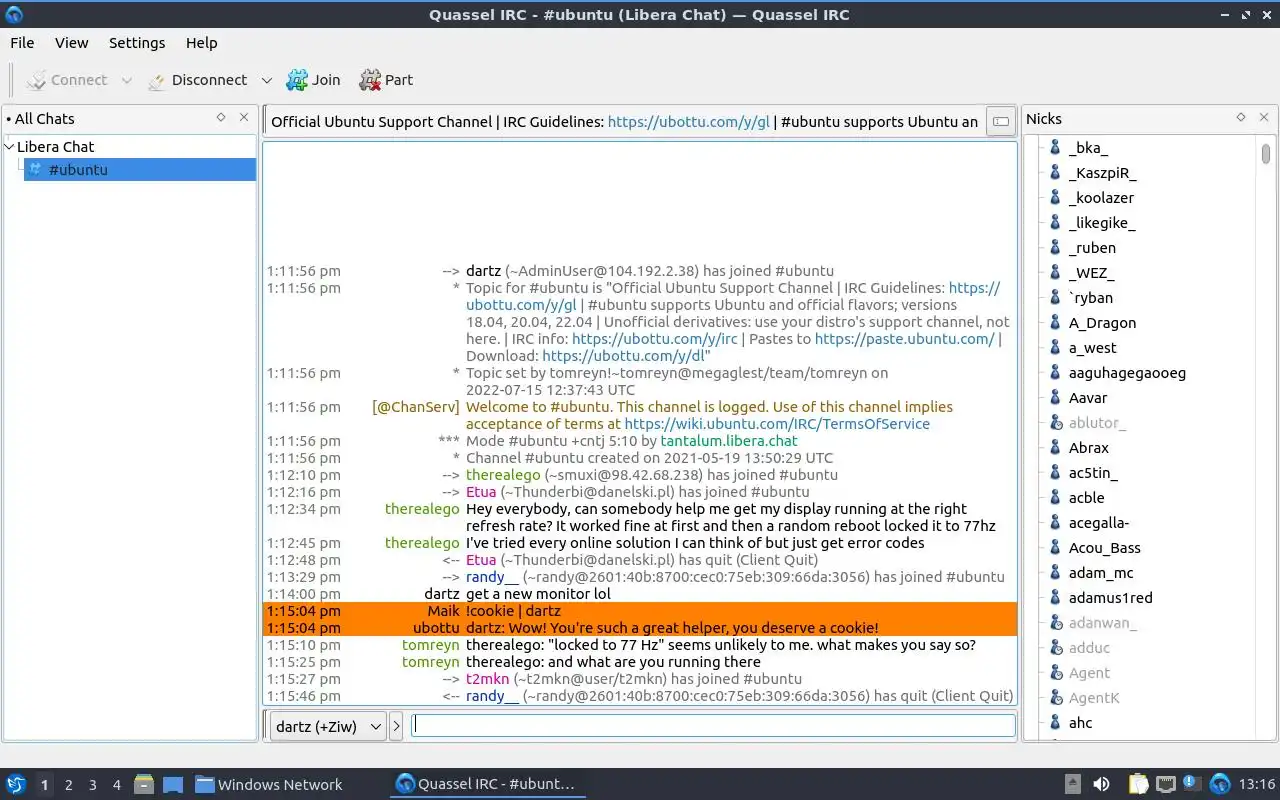1280x800 pixels.
Task: Open the file manager from the taskbar
Action: [x=144, y=784]
